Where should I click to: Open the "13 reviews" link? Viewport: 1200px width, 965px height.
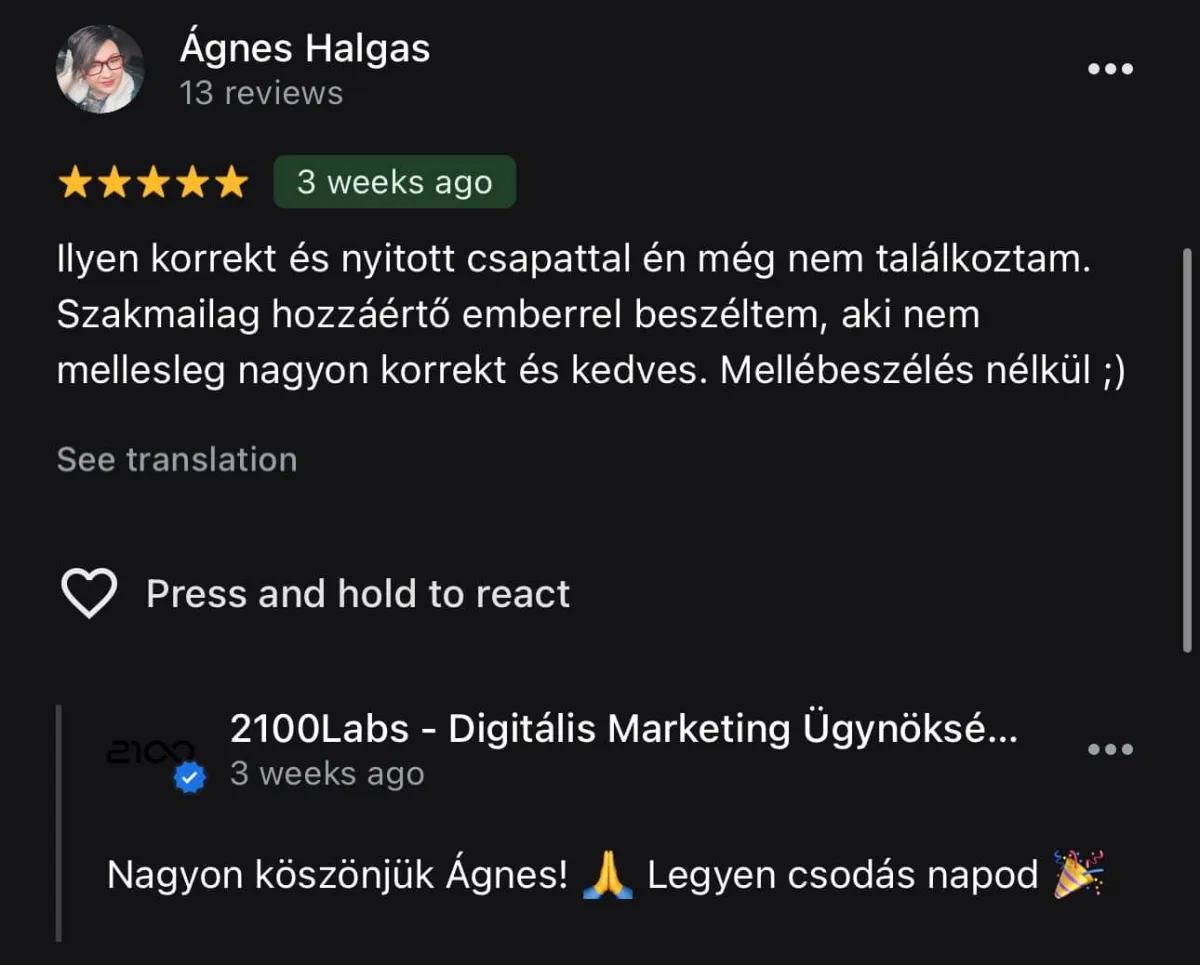click(261, 93)
